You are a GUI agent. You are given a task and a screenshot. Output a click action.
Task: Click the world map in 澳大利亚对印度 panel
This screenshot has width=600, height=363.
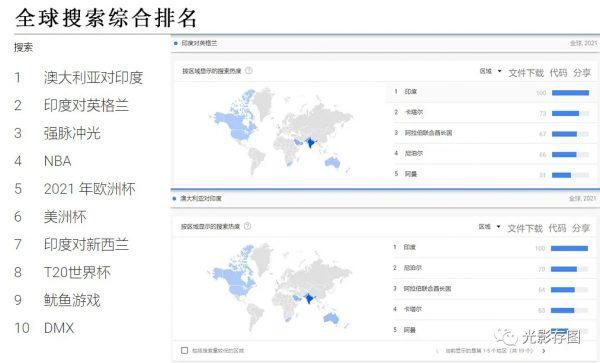click(x=279, y=288)
